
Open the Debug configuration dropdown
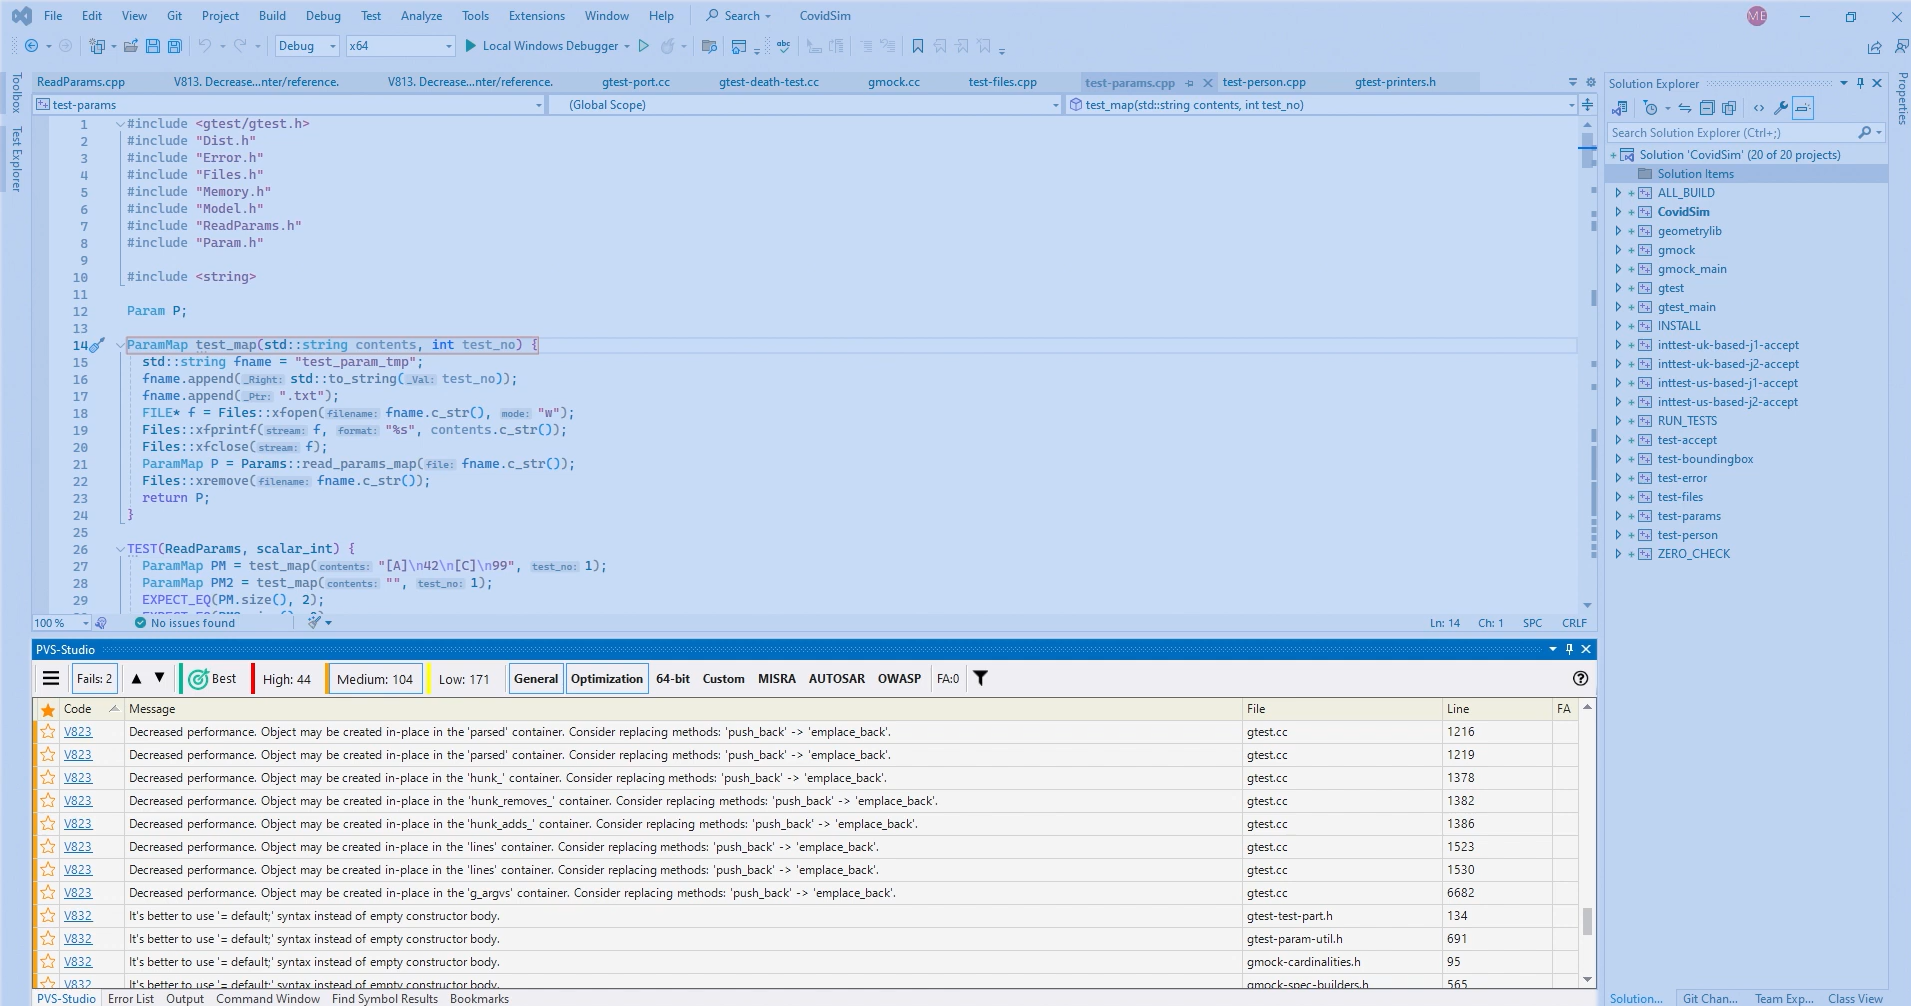click(x=307, y=46)
